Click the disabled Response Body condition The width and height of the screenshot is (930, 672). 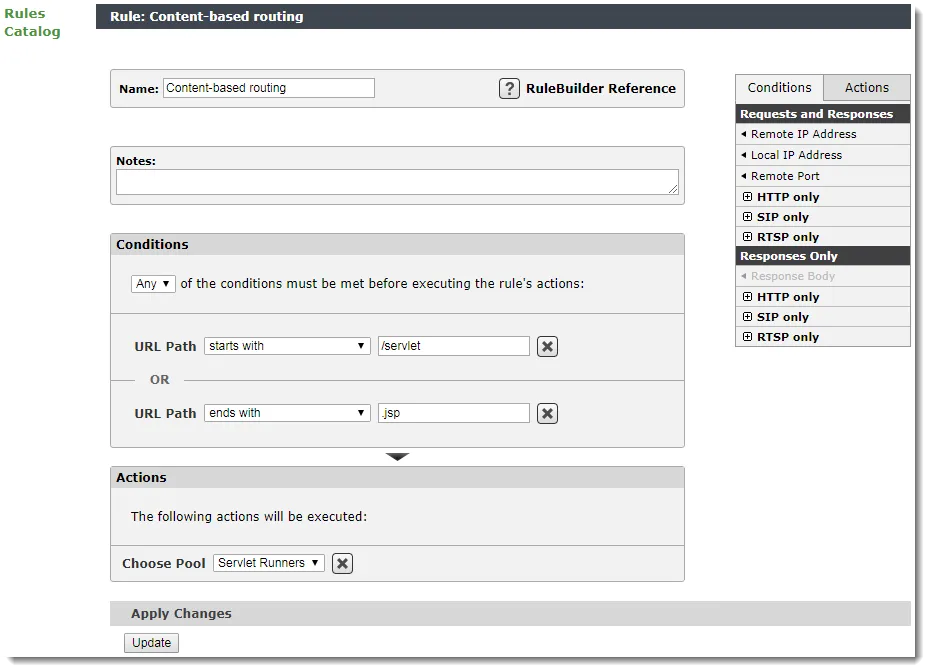coord(823,276)
